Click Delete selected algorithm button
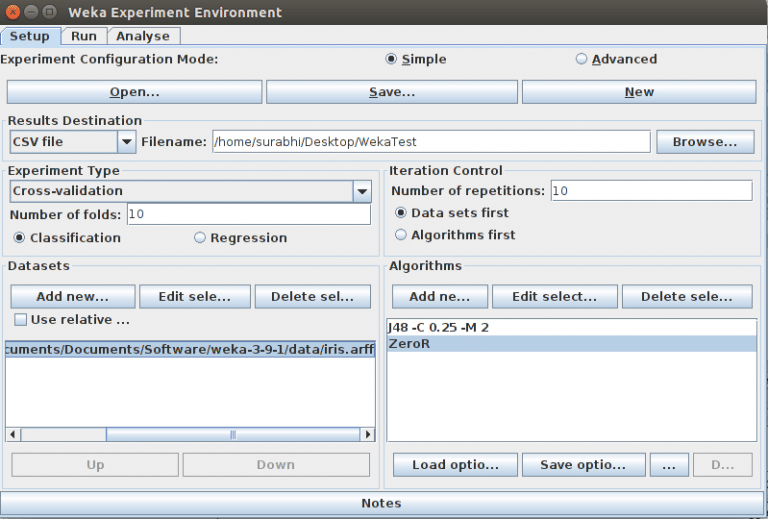The width and height of the screenshot is (768, 519). pyautogui.click(x=687, y=297)
